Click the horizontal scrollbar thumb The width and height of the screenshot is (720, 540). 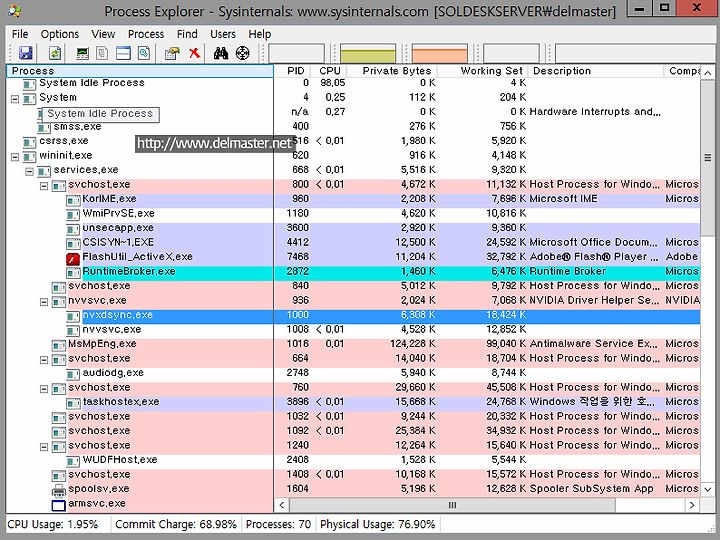[452, 505]
